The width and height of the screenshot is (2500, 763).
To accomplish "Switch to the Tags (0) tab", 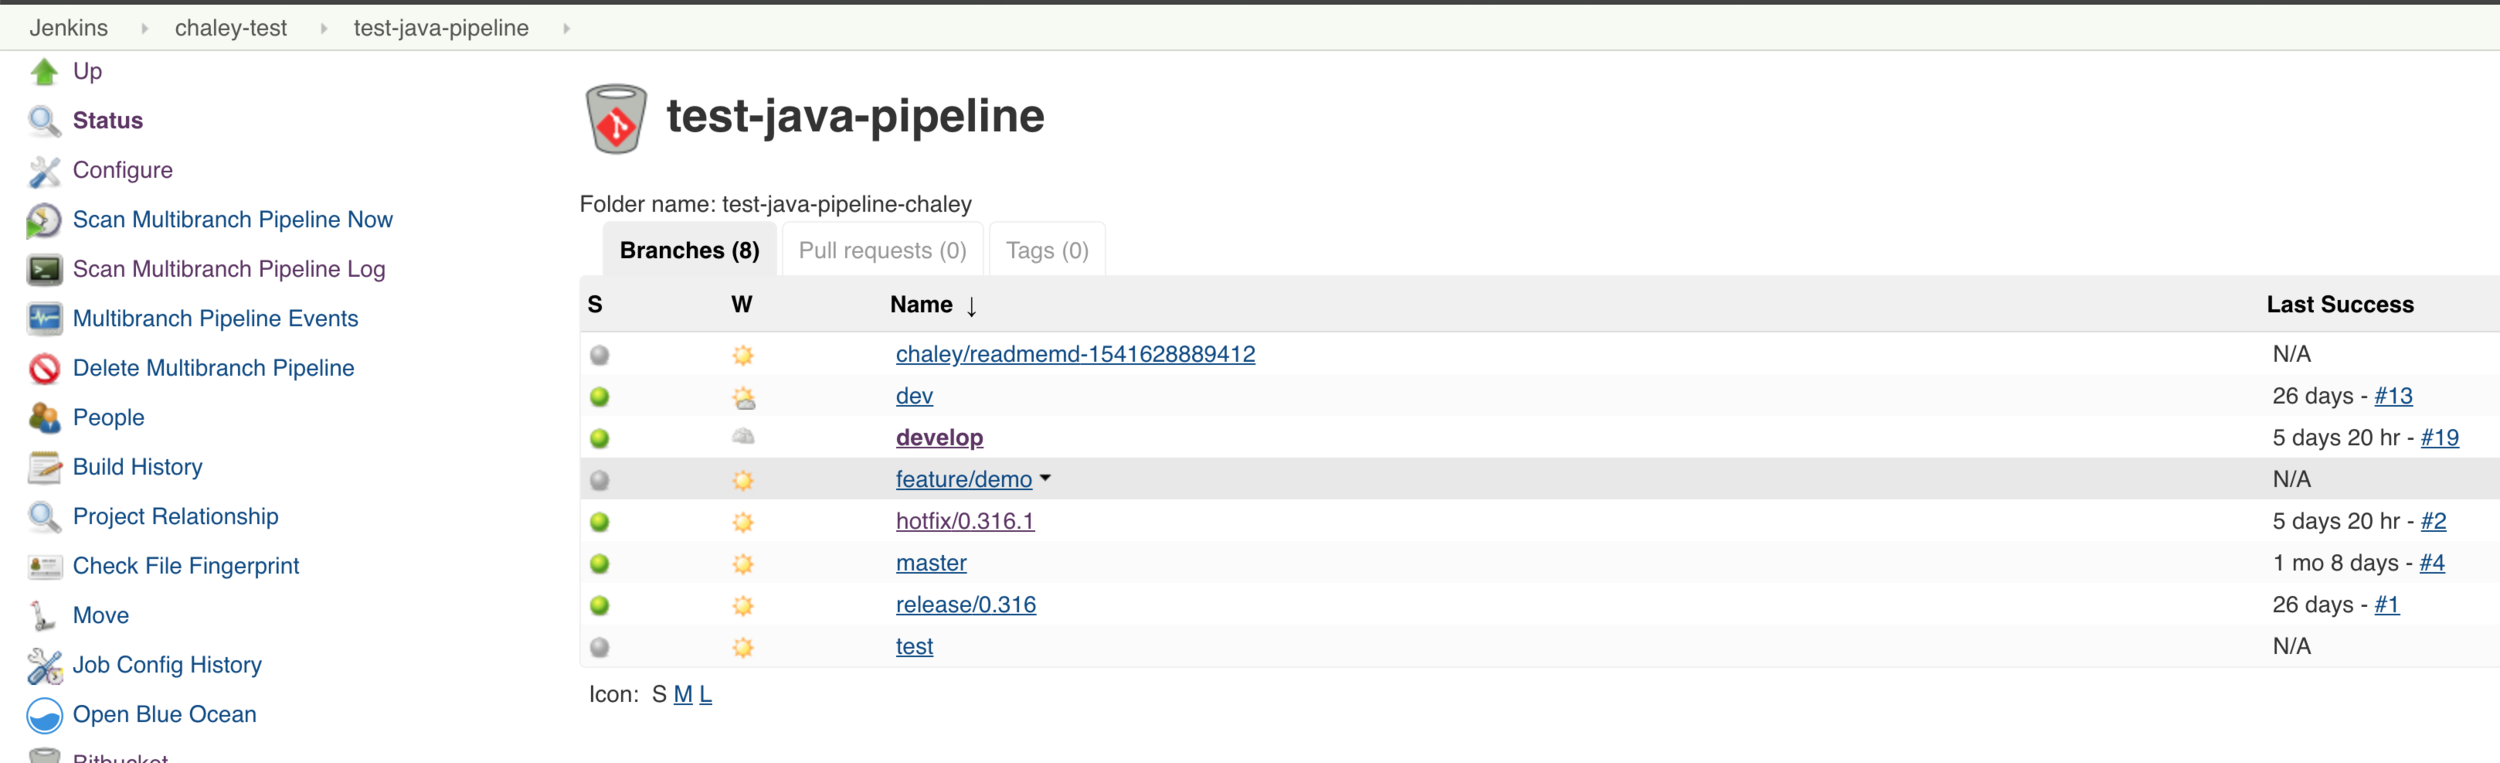I will point(1047,250).
